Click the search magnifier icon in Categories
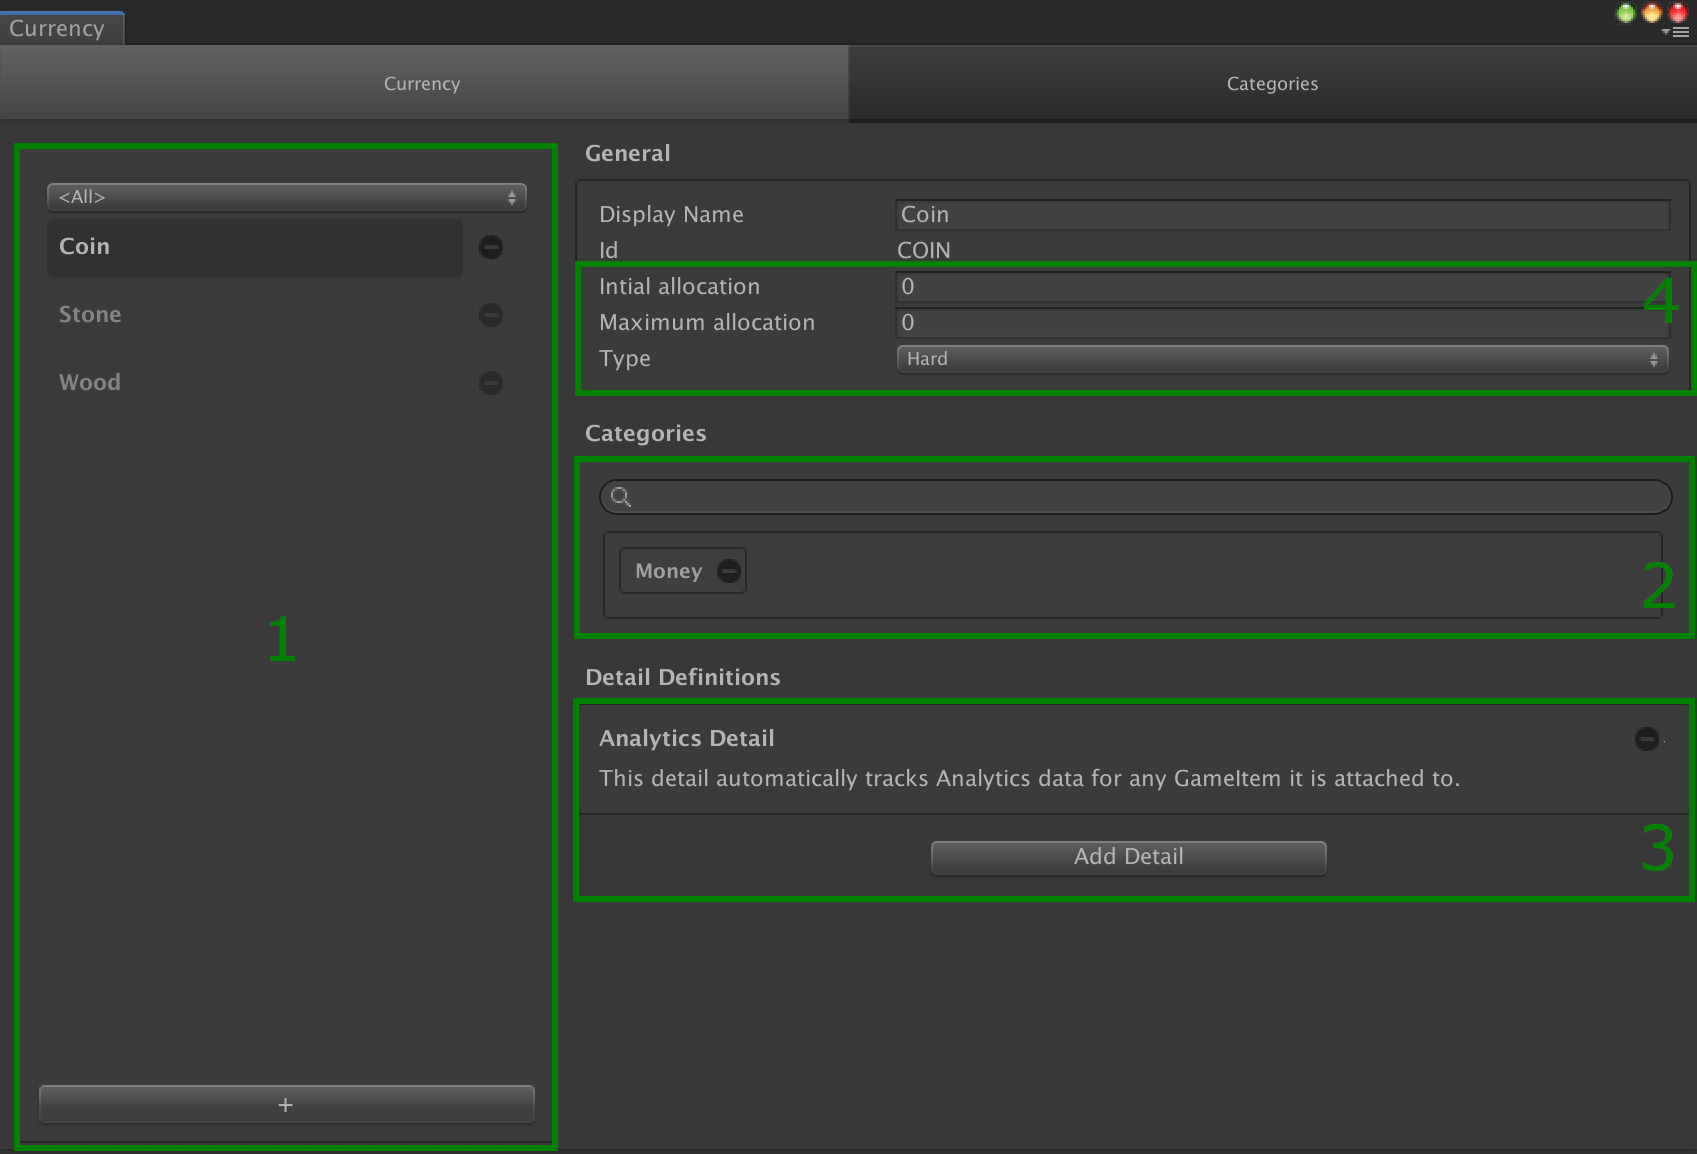Viewport: 1697px width, 1154px height. 621,497
